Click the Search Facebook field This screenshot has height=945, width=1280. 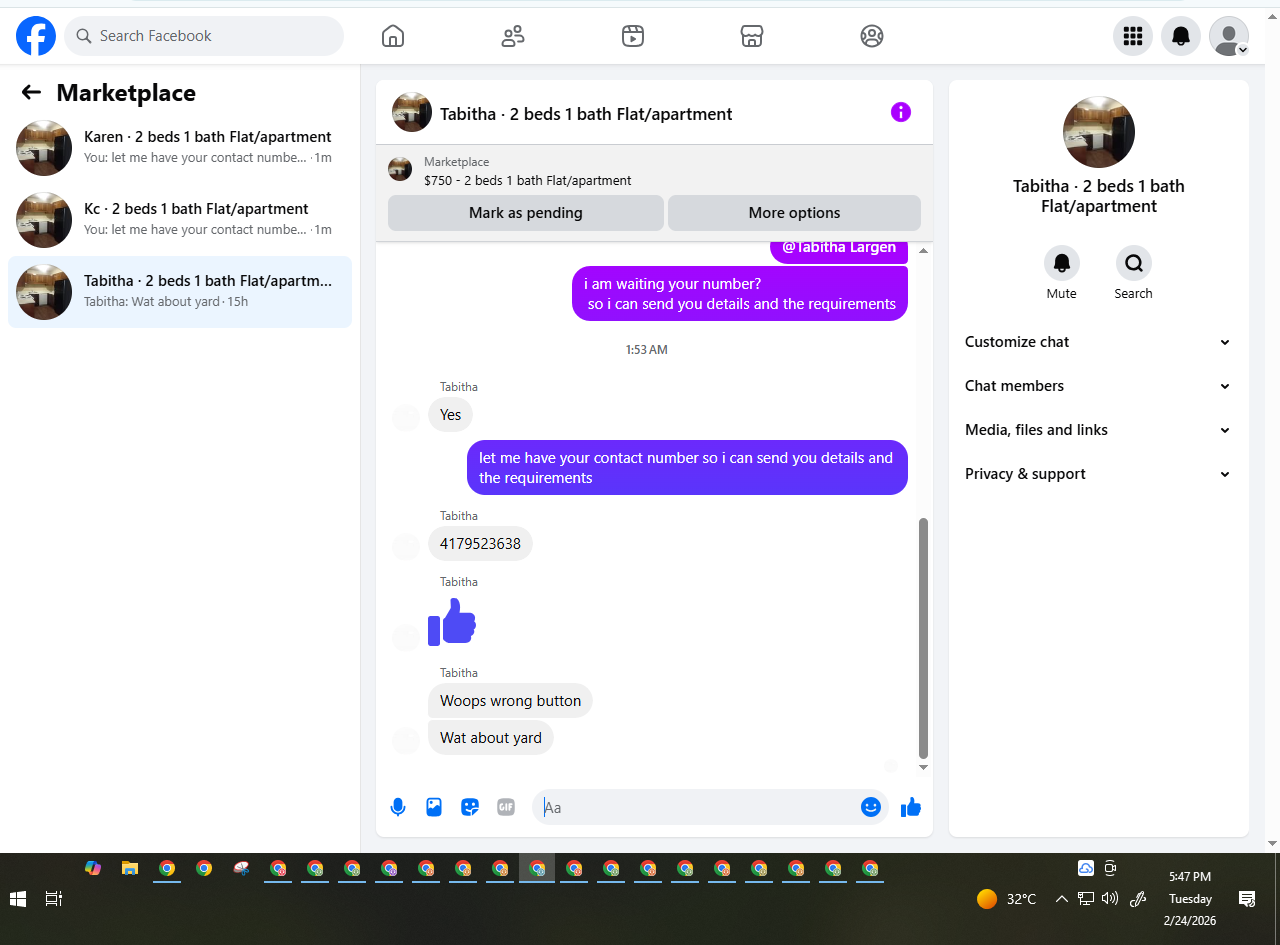pos(204,36)
